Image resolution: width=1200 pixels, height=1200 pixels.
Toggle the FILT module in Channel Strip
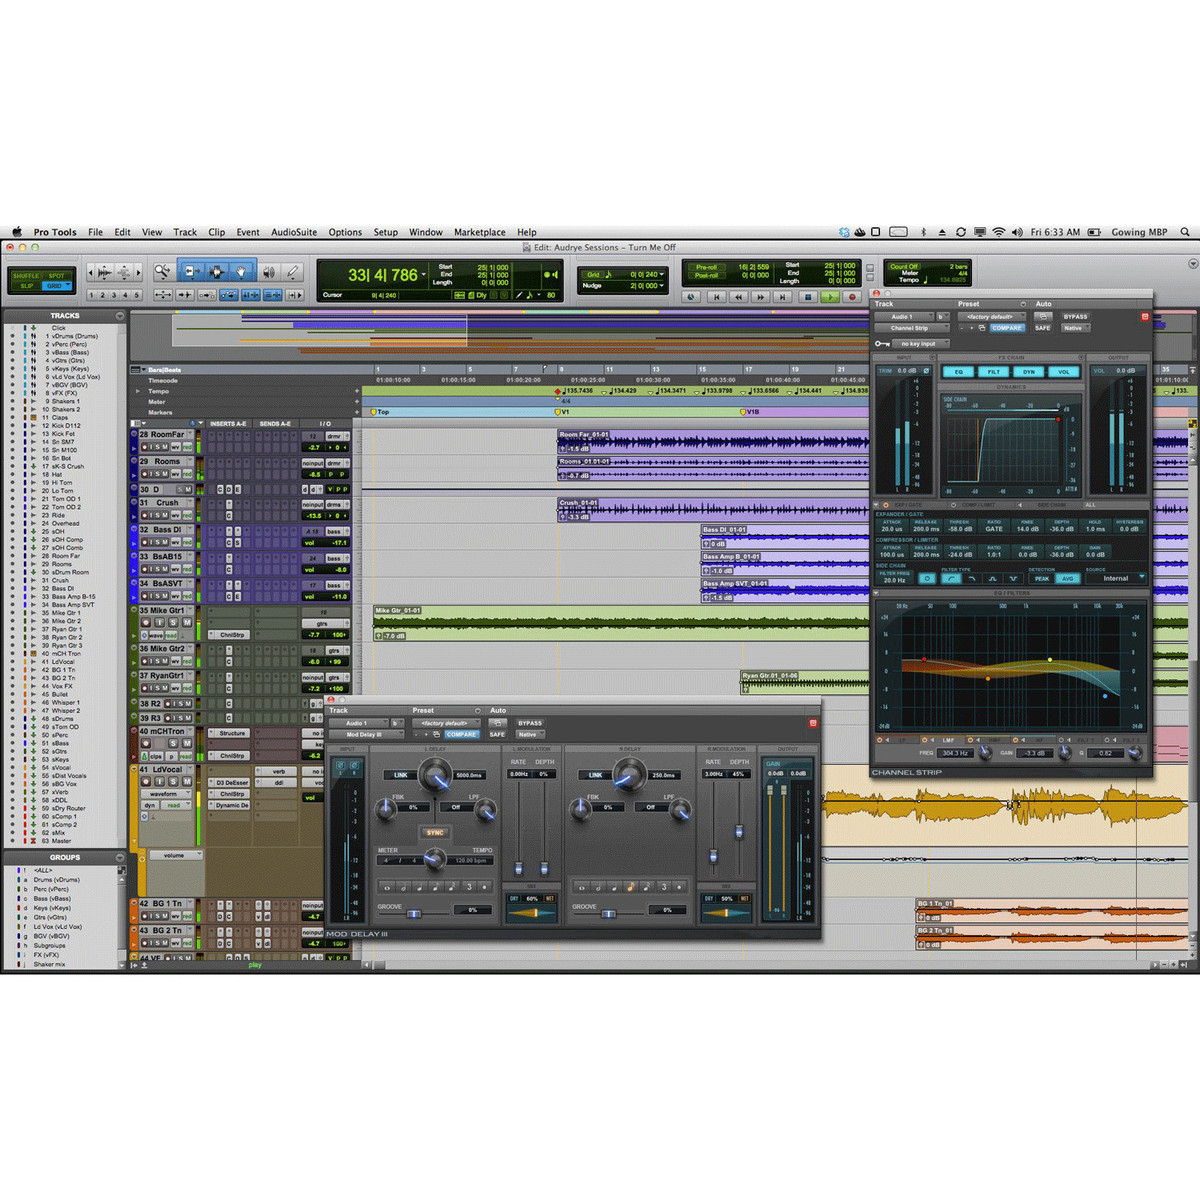pyautogui.click(x=993, y=371)
